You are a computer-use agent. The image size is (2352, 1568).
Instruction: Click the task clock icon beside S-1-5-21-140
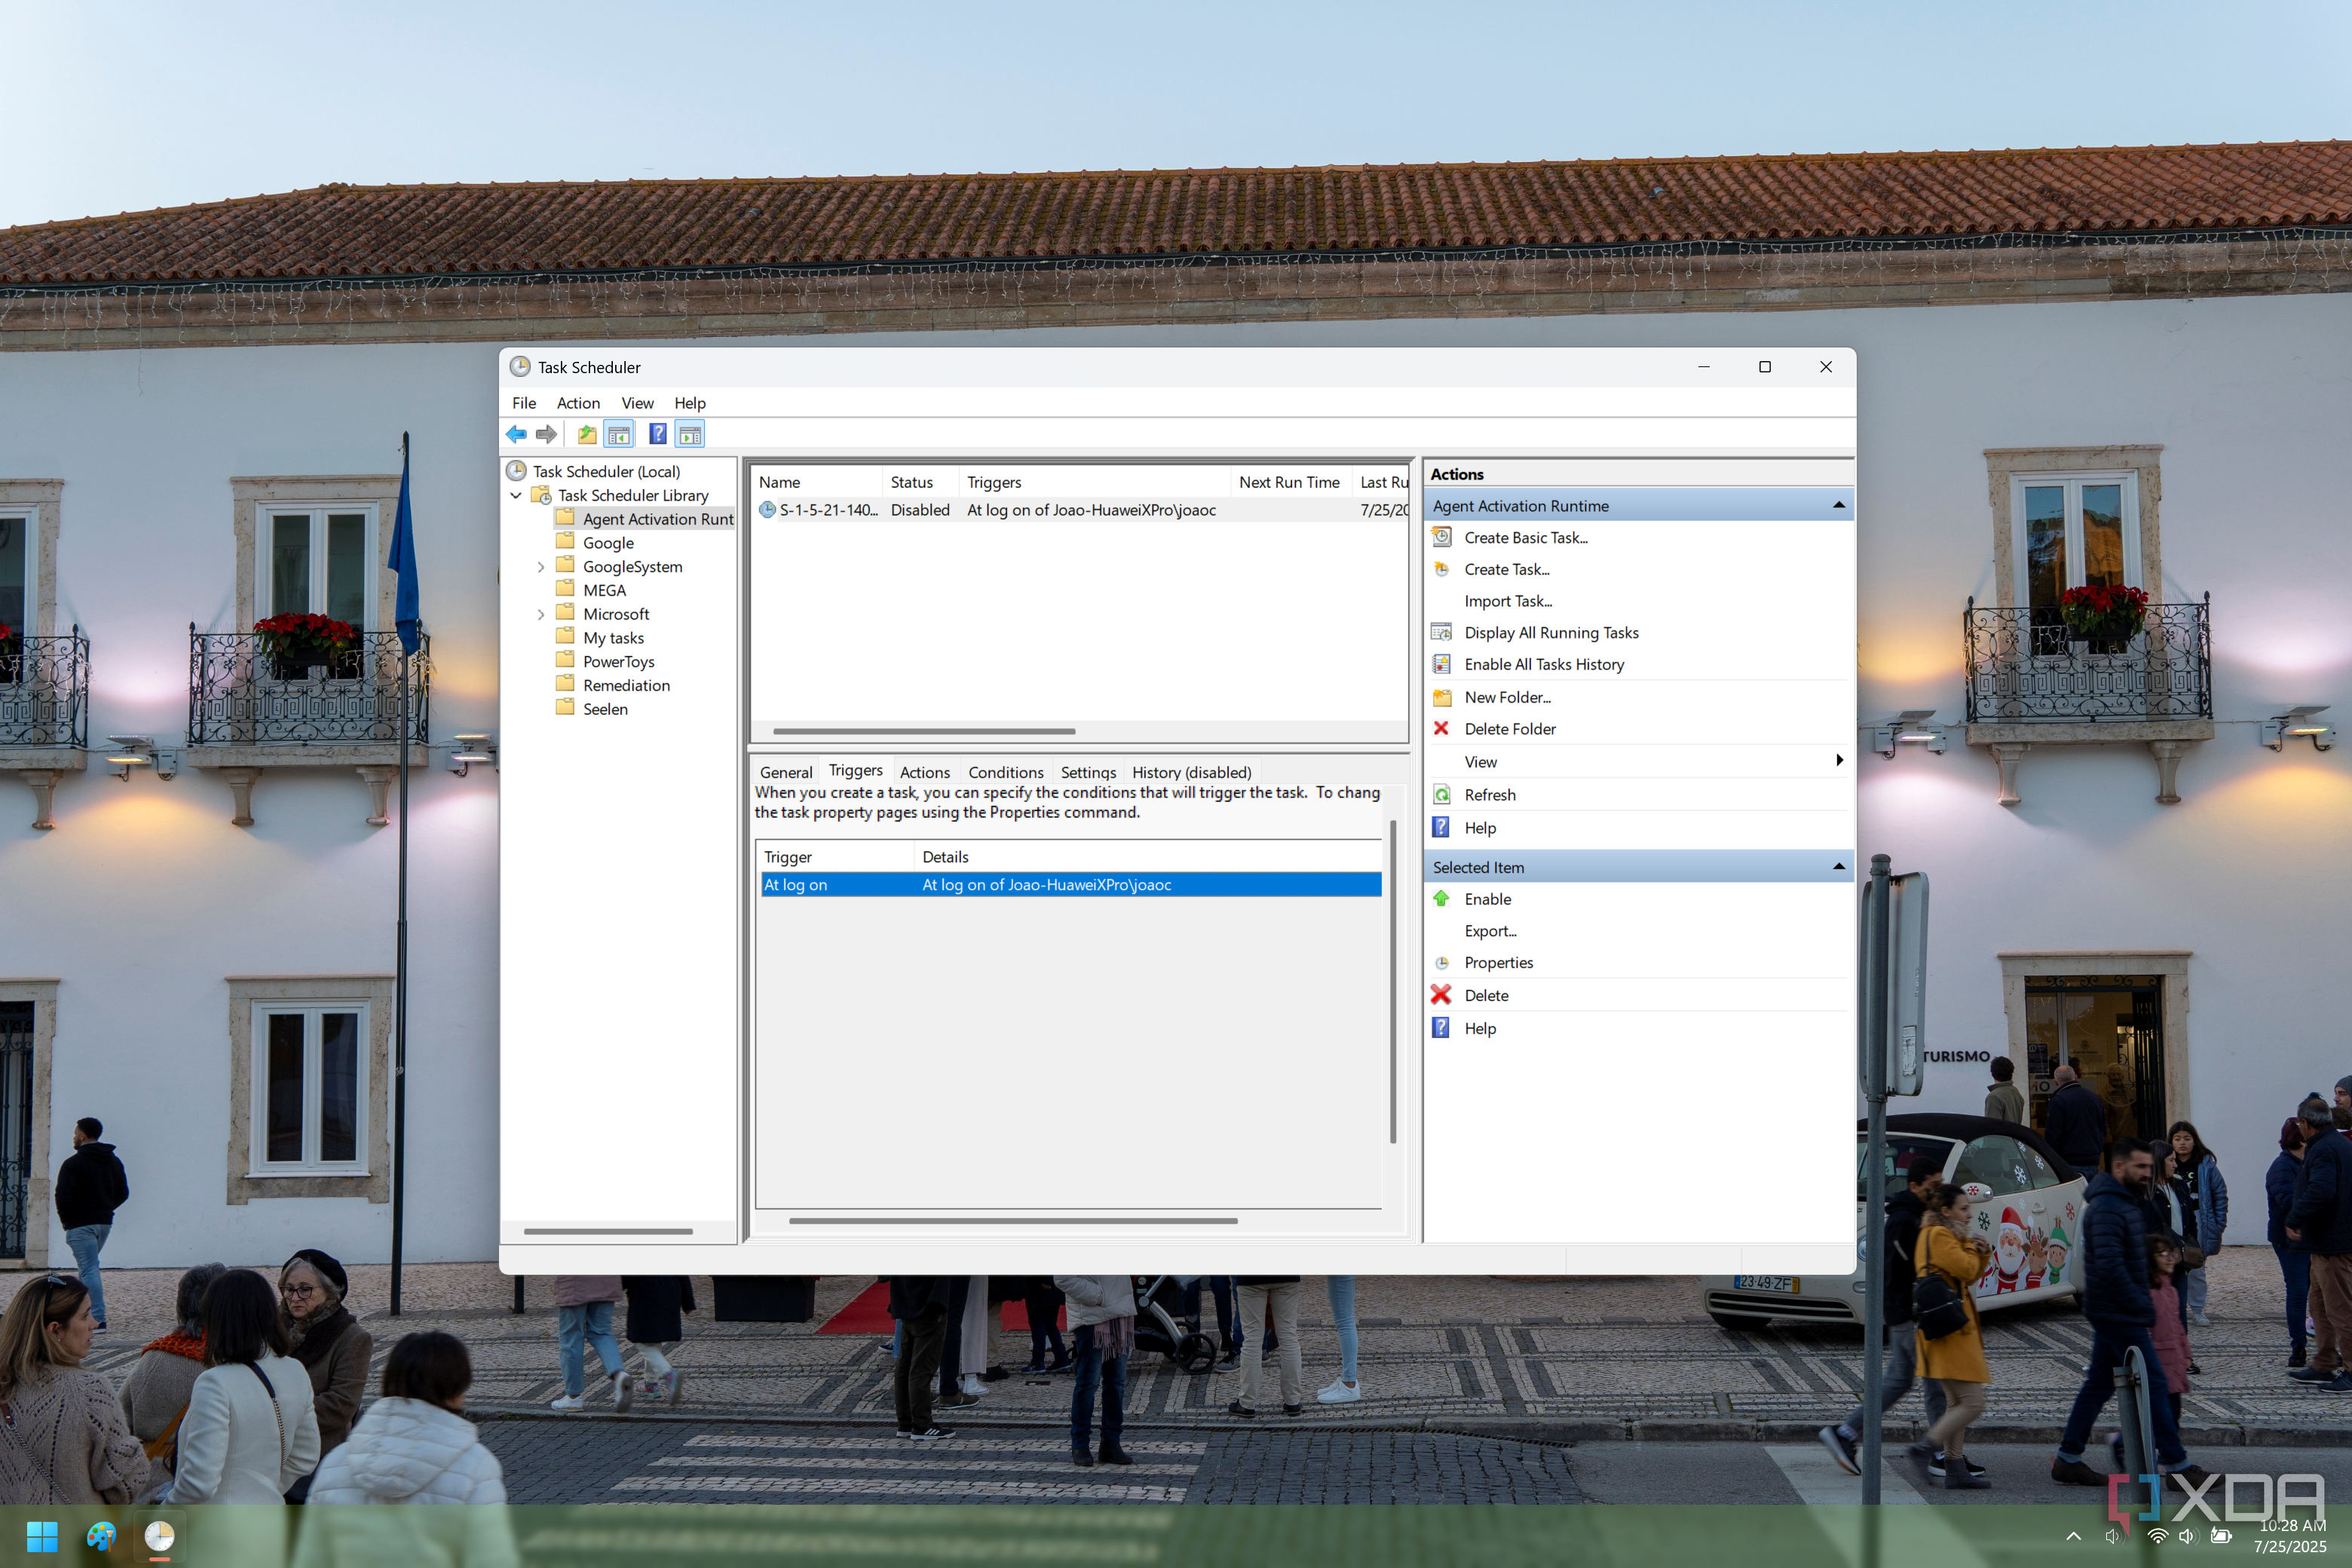[767, 510]
